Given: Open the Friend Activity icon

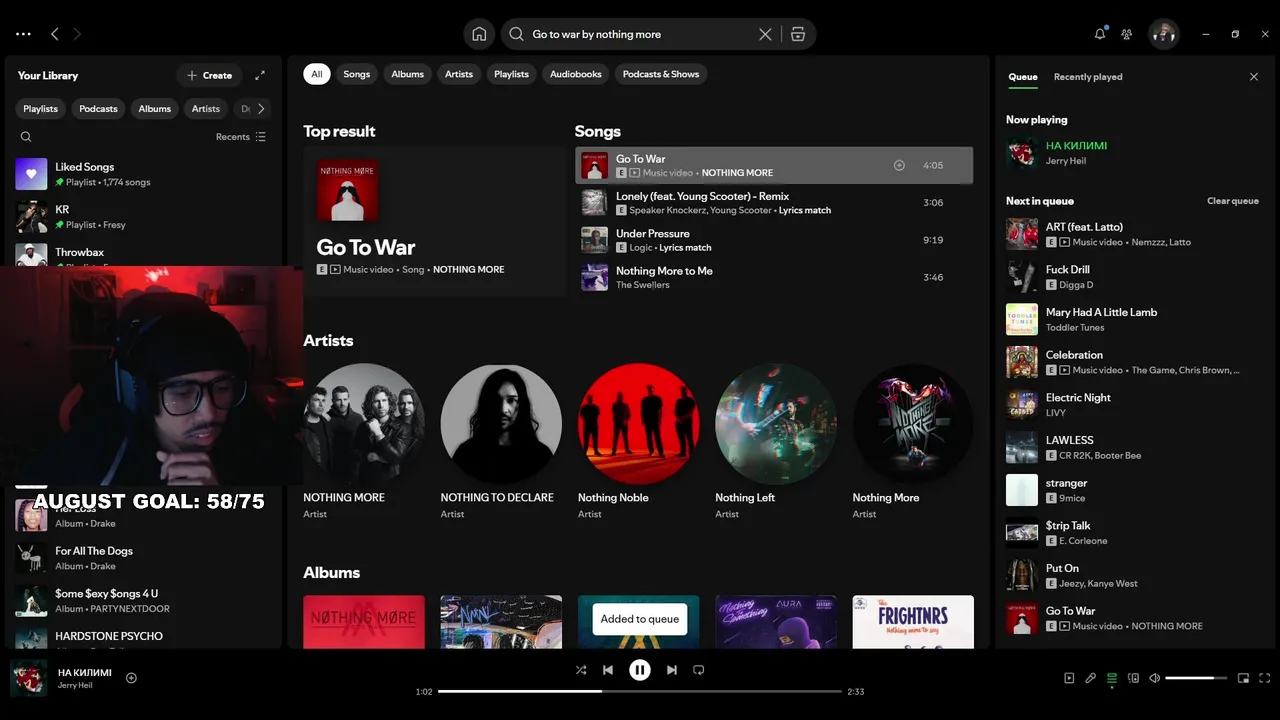Looking at the screenshot, I should click(x=1127, y=34).
